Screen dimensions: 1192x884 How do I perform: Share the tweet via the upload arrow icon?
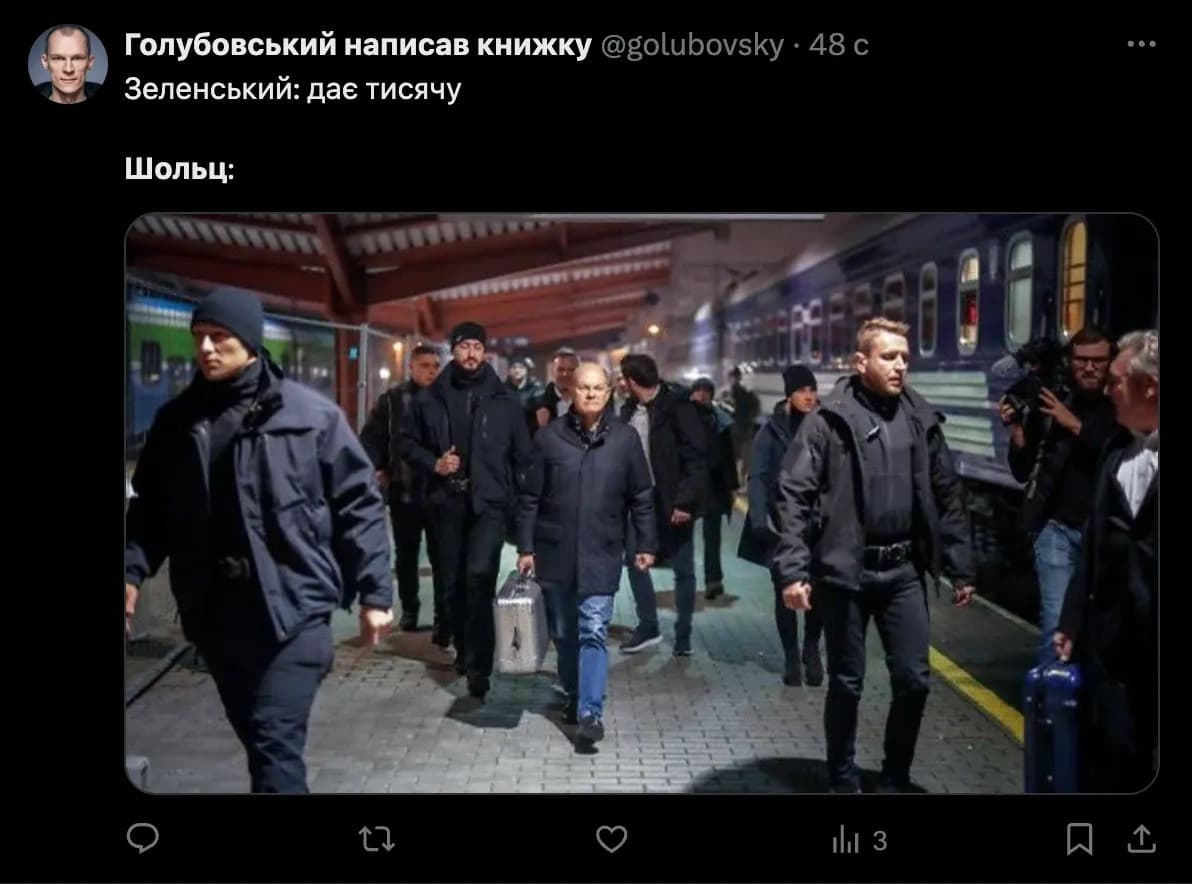tap(1141, 838)
